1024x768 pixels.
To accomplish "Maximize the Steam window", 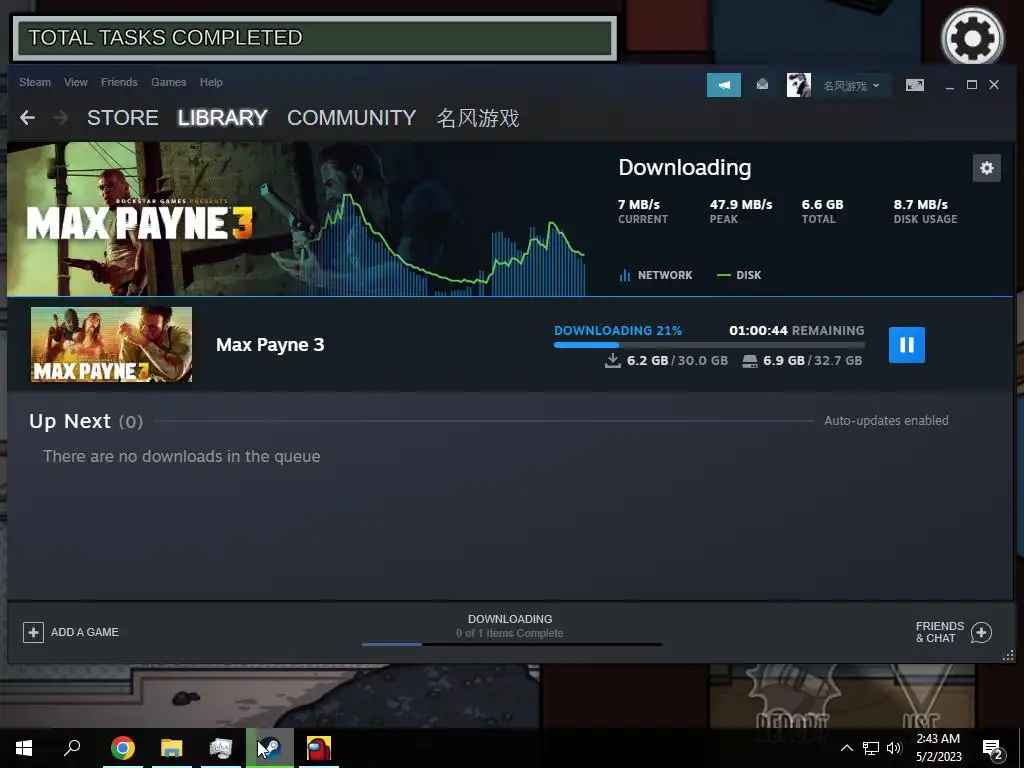I will coord(972,85).
